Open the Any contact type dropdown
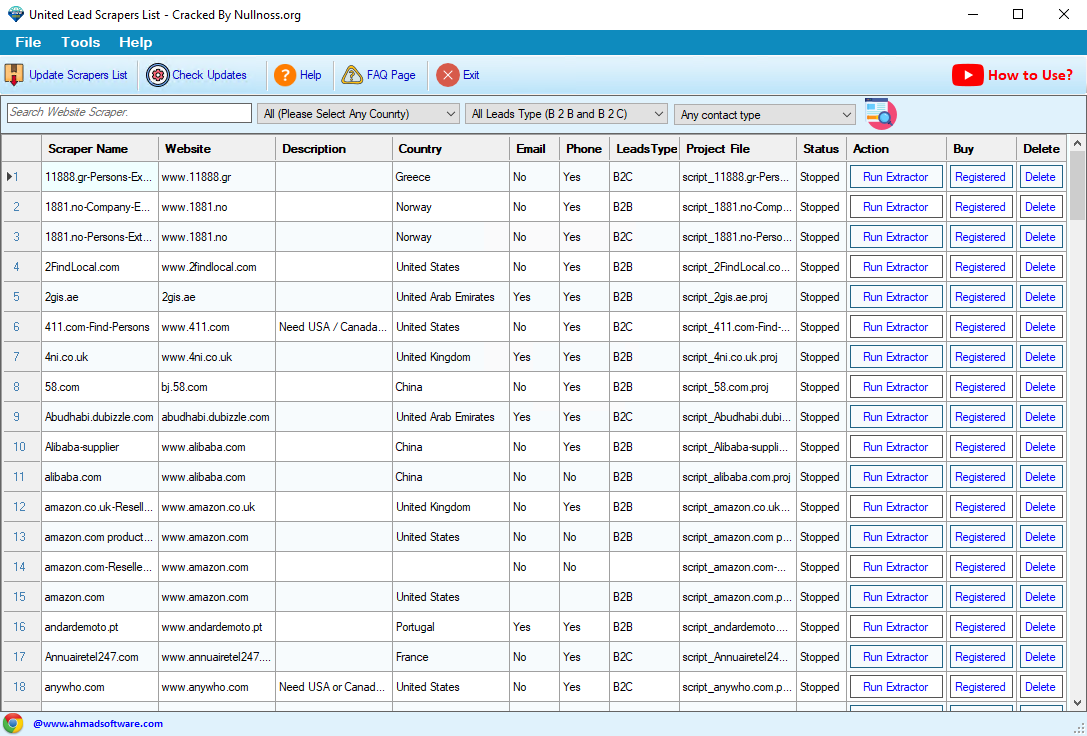This screenshot has height=736, width=1087. pyautogui.click(x=765, y=114)
